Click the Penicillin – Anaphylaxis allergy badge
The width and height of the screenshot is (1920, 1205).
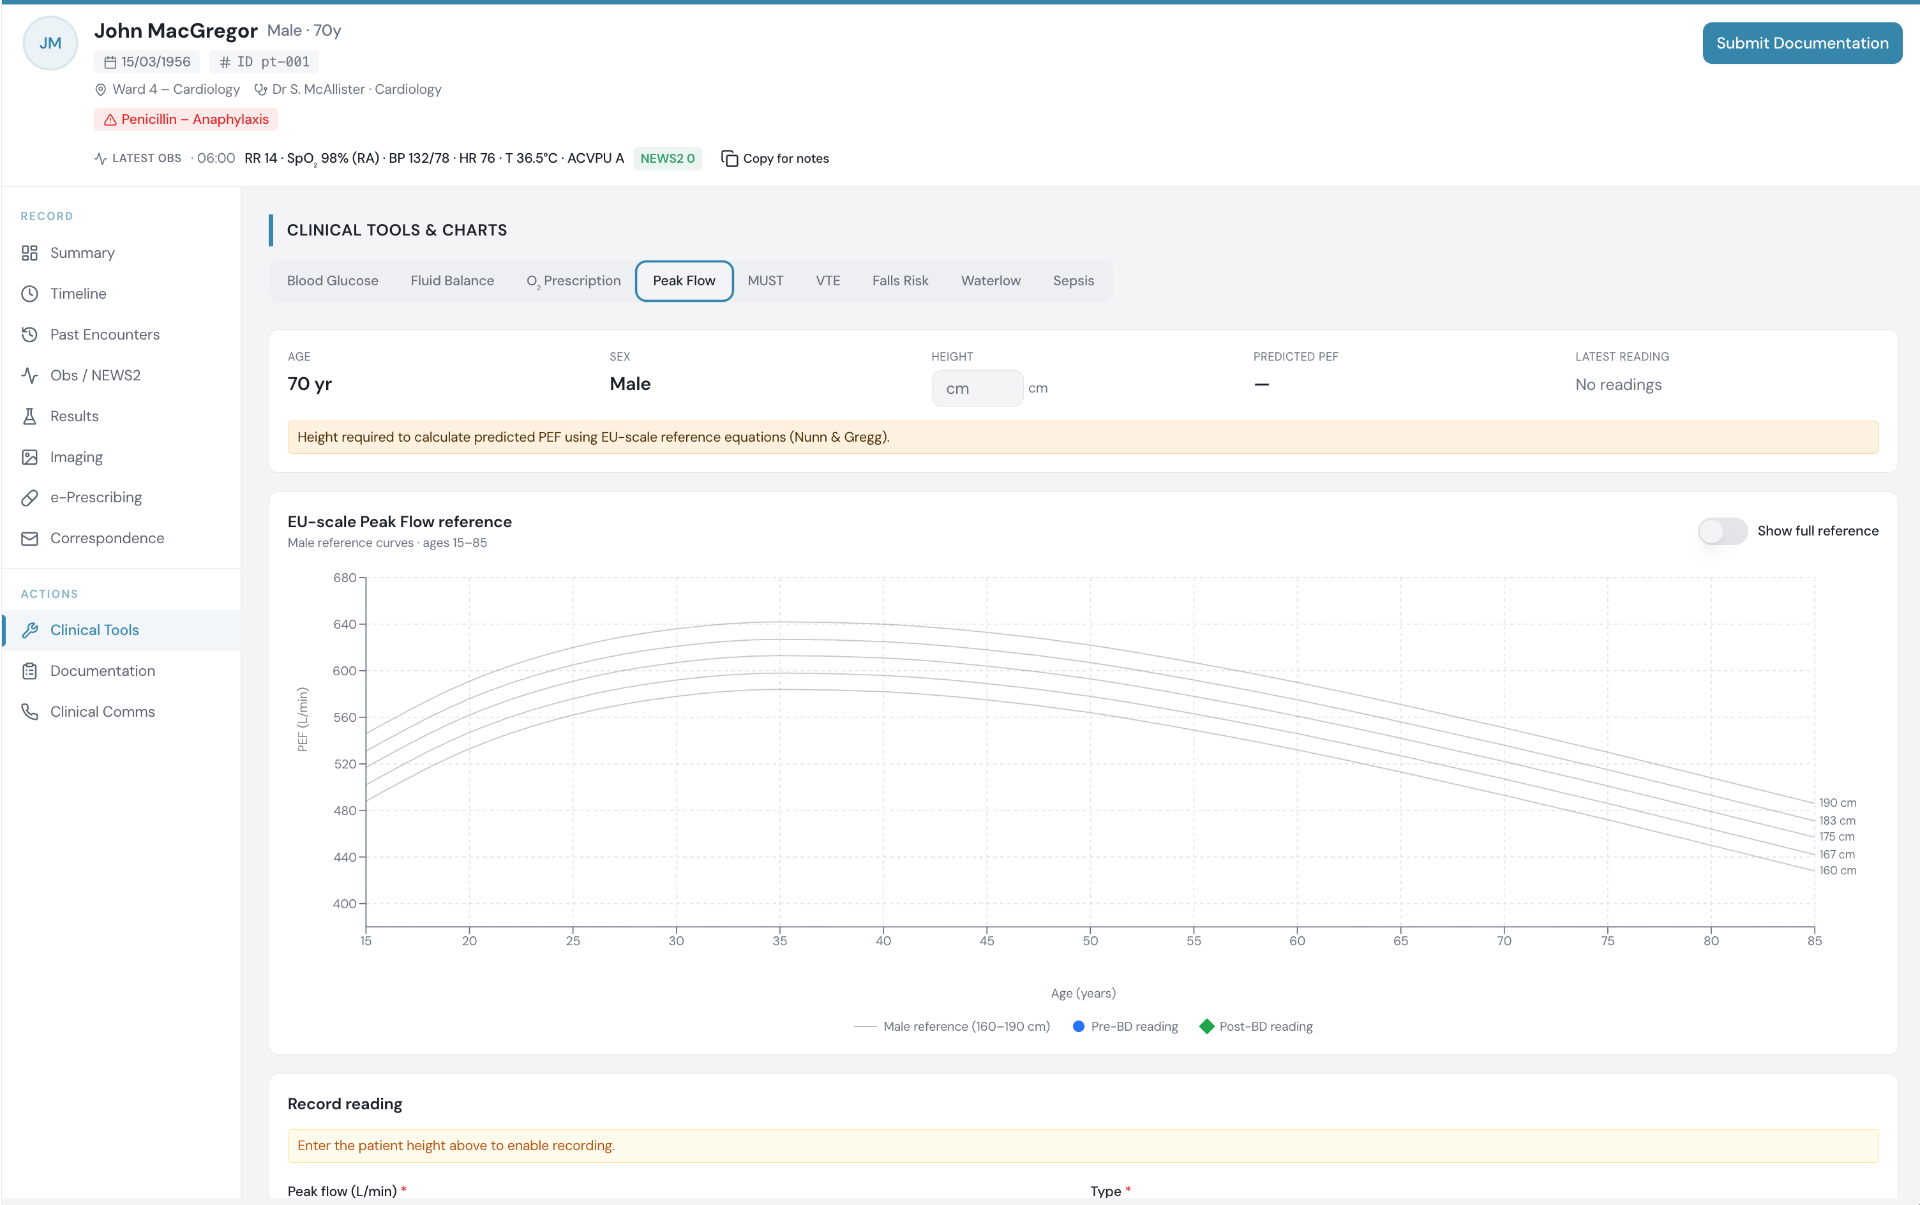click(186, 120)
